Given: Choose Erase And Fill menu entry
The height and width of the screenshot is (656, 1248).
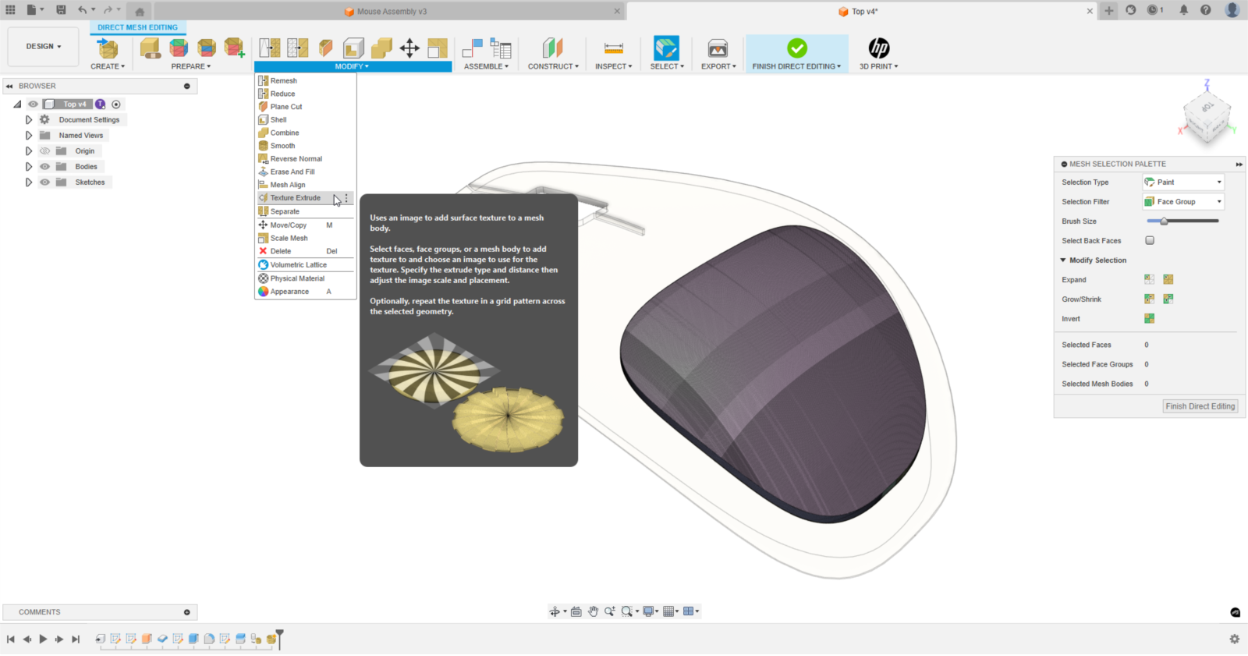Looking at the screenshot, I should point(305,172).
